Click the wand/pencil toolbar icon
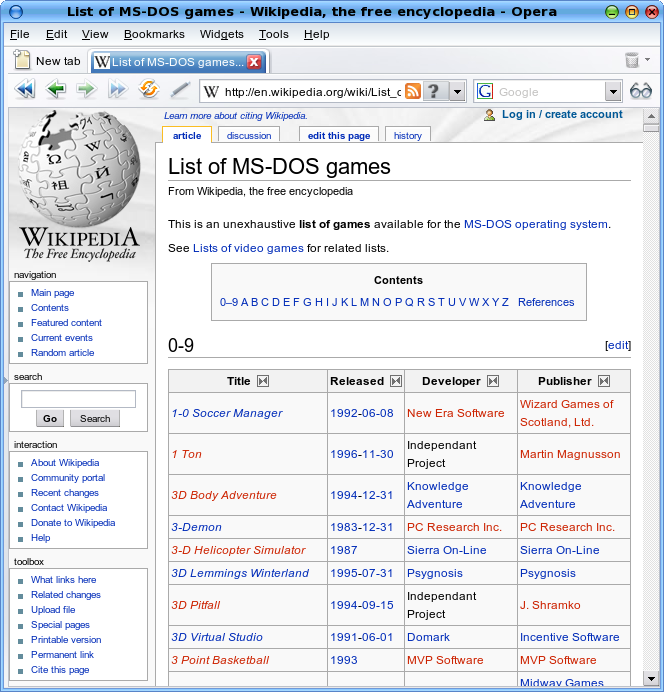 (x=180, y=90)
